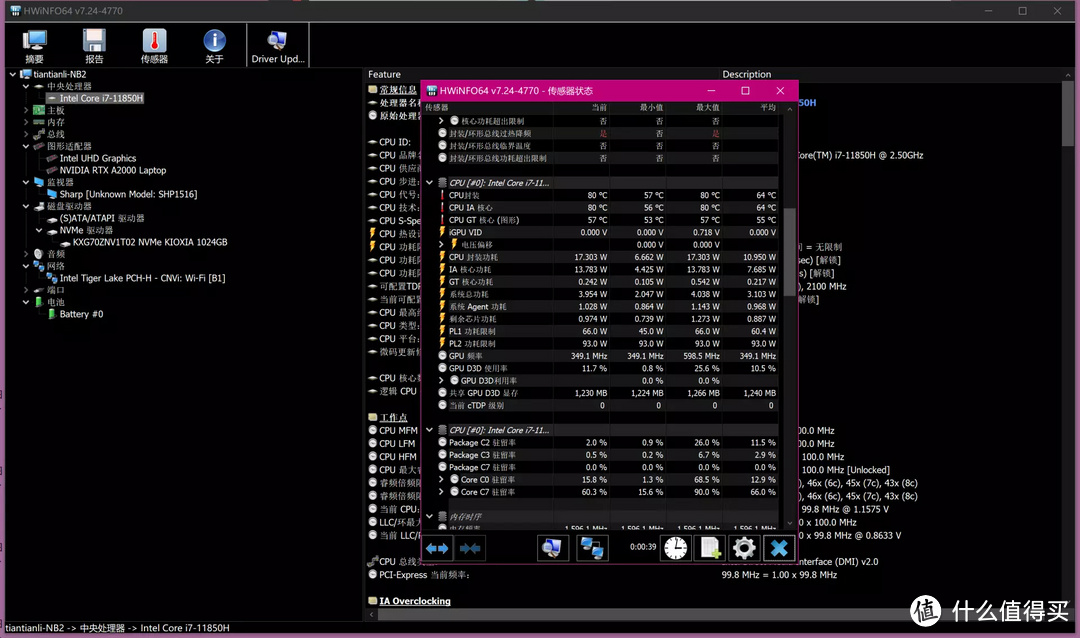Click the CPU封装 thermometer icon
The image size is (1080, 638).
[442, 196]
